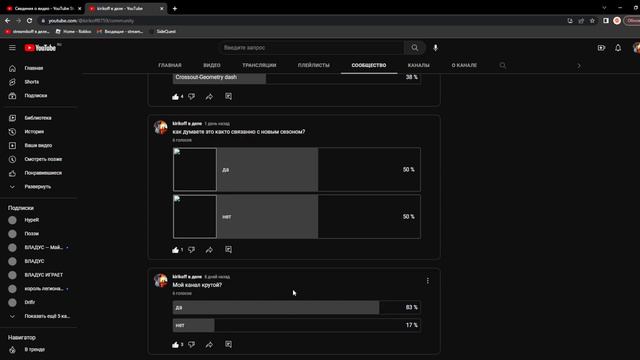Click channel avatar on новым сезоном post

point(160,127)
